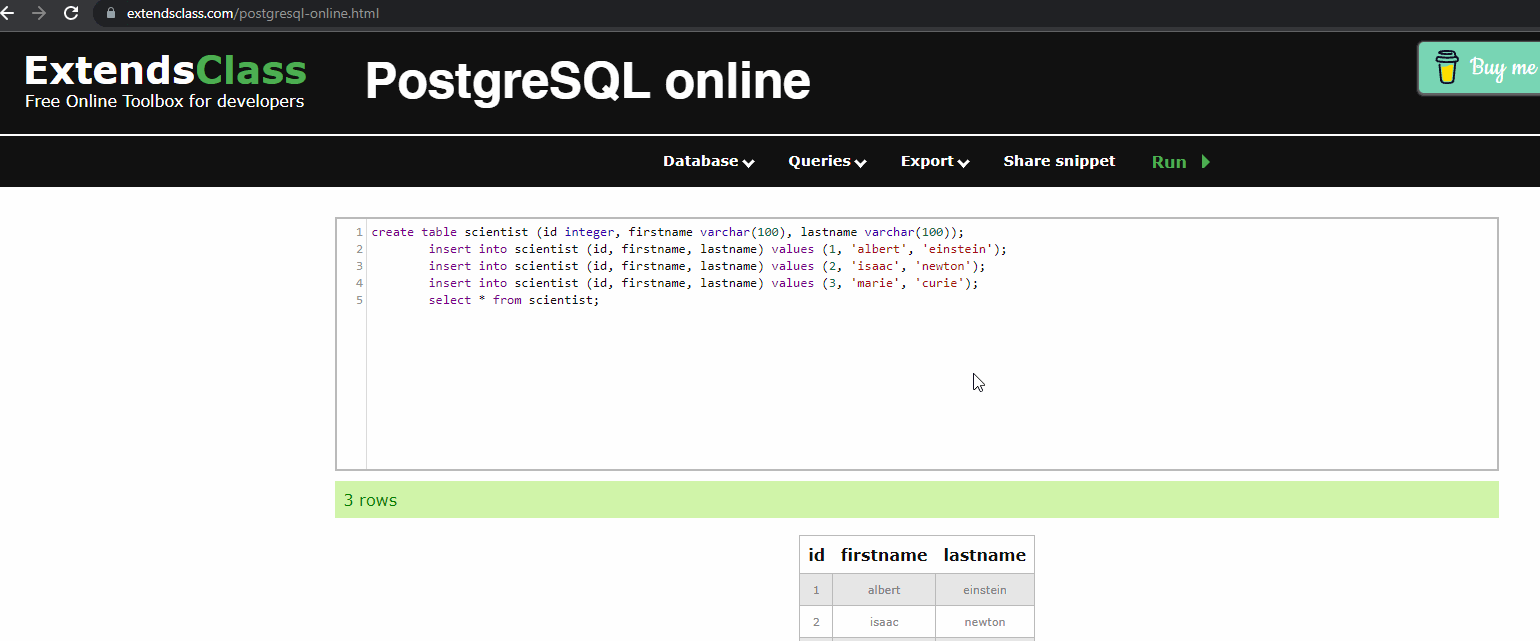1540x641 pixels.
Task: Expand the Export dropdown chevron
Action: point(964,163)
